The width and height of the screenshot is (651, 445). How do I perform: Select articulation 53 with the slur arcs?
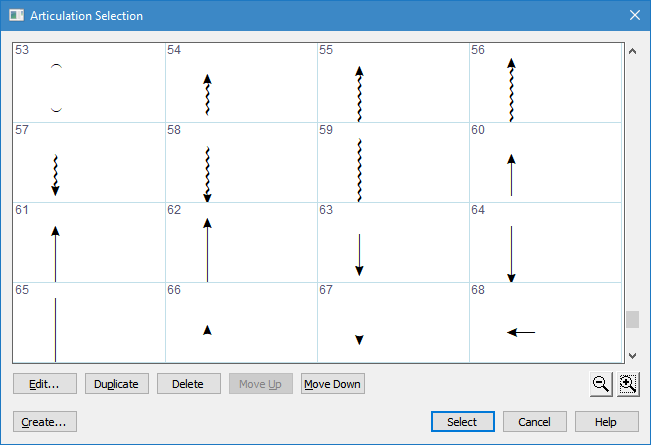(x=57, y=87)
